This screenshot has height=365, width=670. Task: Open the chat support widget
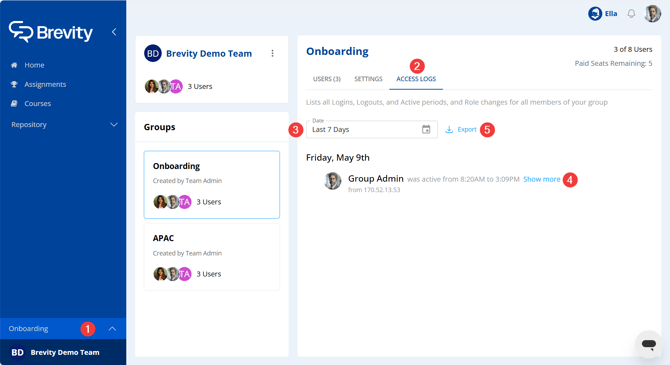(x=649, y=344)
